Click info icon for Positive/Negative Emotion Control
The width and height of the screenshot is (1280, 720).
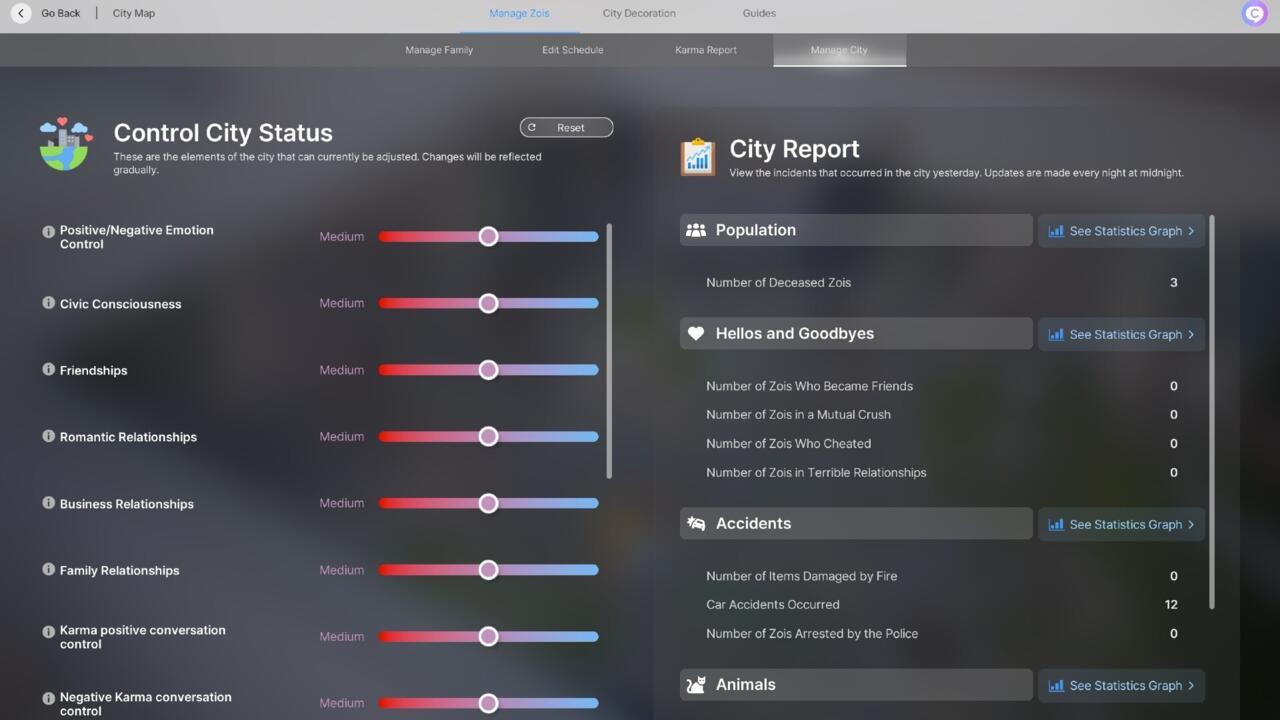(48, 231)
